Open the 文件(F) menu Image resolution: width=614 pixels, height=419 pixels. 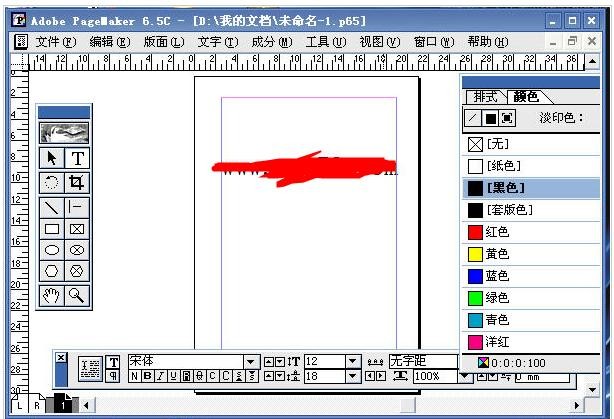(56, 42)
